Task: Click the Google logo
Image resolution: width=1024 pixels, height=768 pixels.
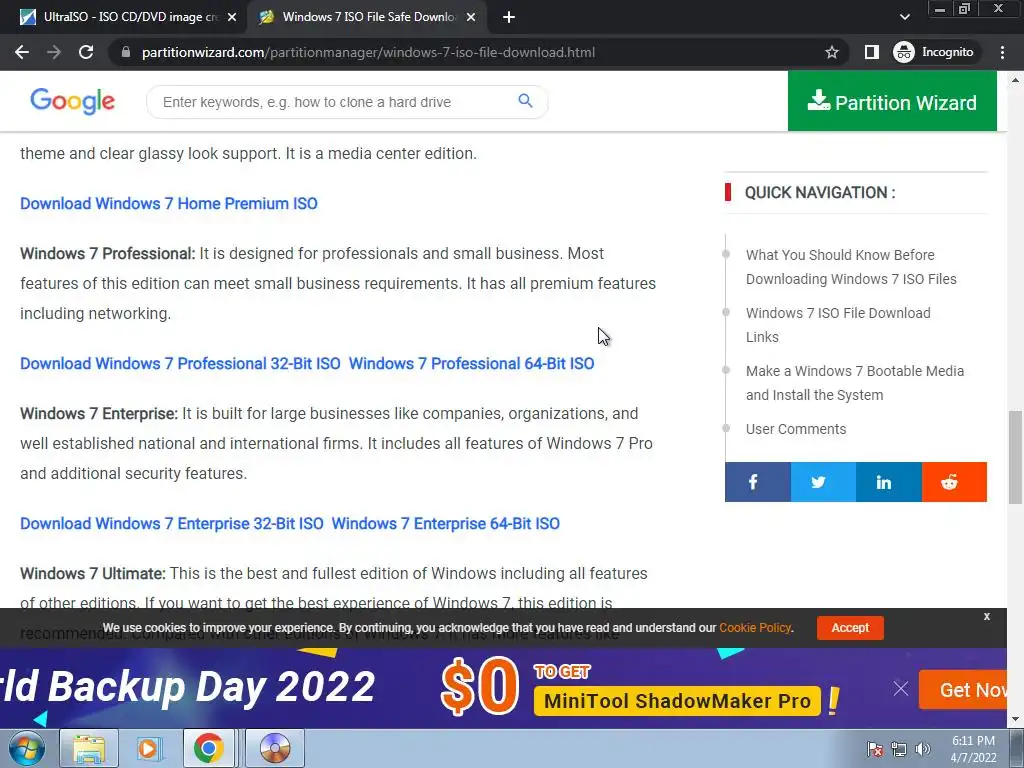Action: 72,101
